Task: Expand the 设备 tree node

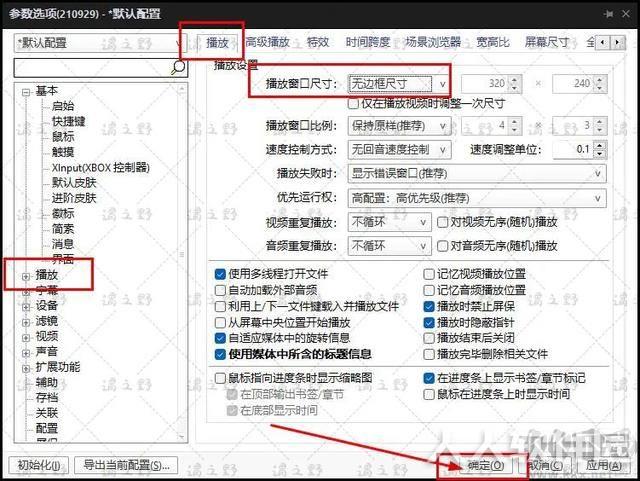Action: [x=26, y=307]
